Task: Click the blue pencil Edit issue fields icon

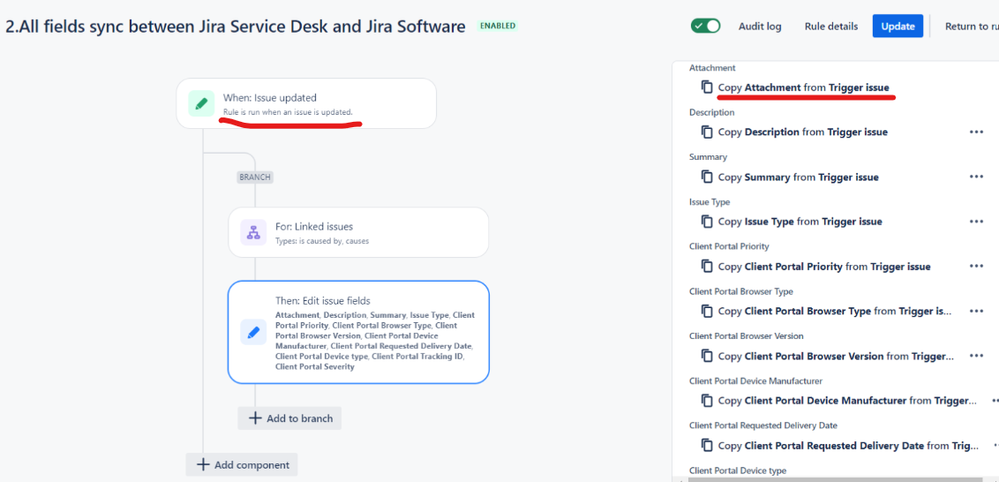Action: 254,332
